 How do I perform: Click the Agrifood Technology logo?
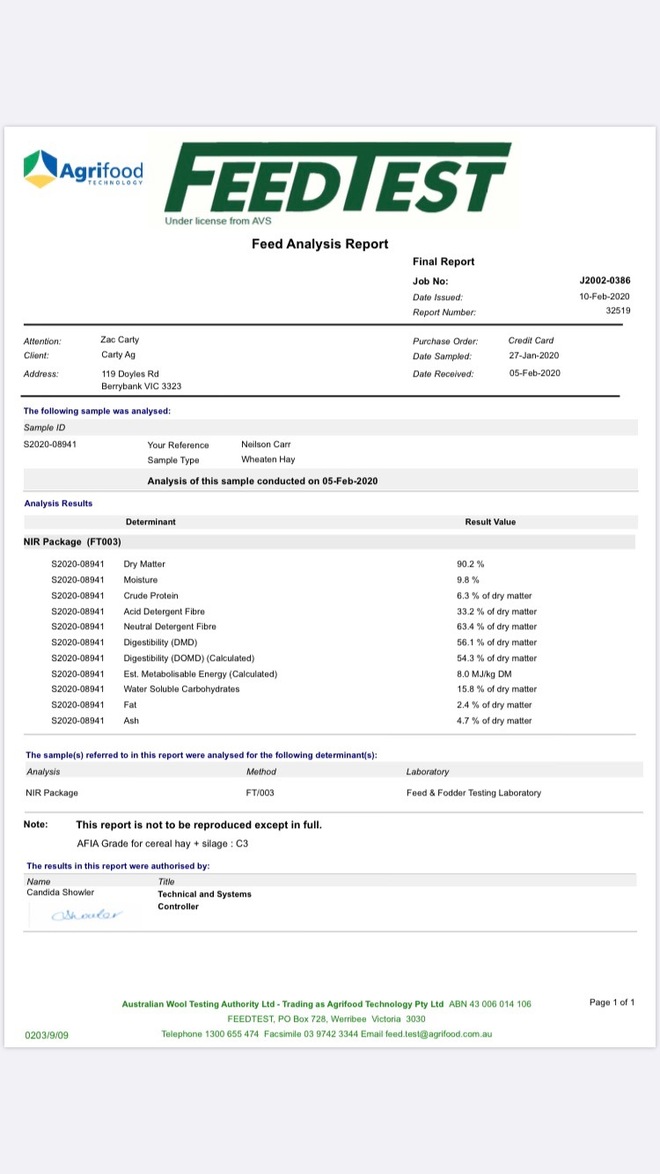coord(83,169)
